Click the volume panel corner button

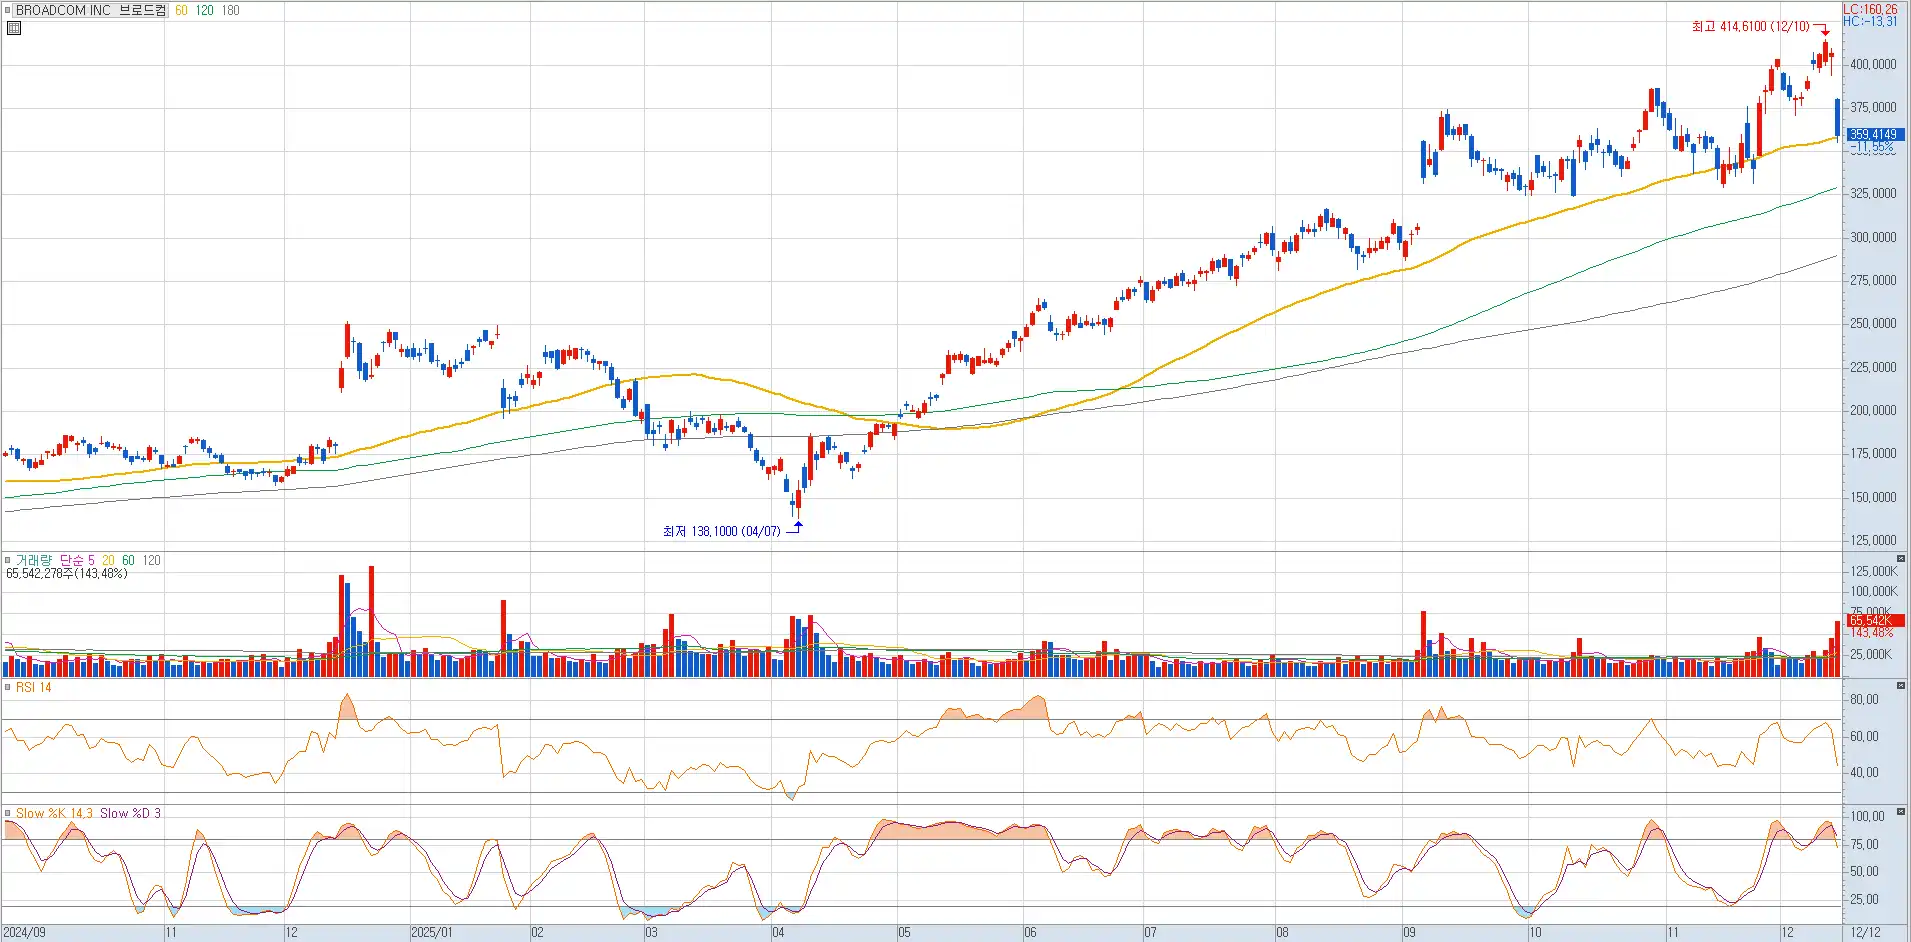coord(1901,558)
